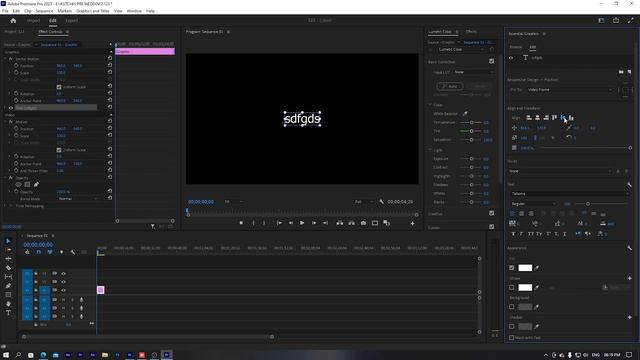Image resolution: width=640 pixels, height=360 pixels.
Task: Open the Input LUT None dropdown
Action: [x=473, y=72]
